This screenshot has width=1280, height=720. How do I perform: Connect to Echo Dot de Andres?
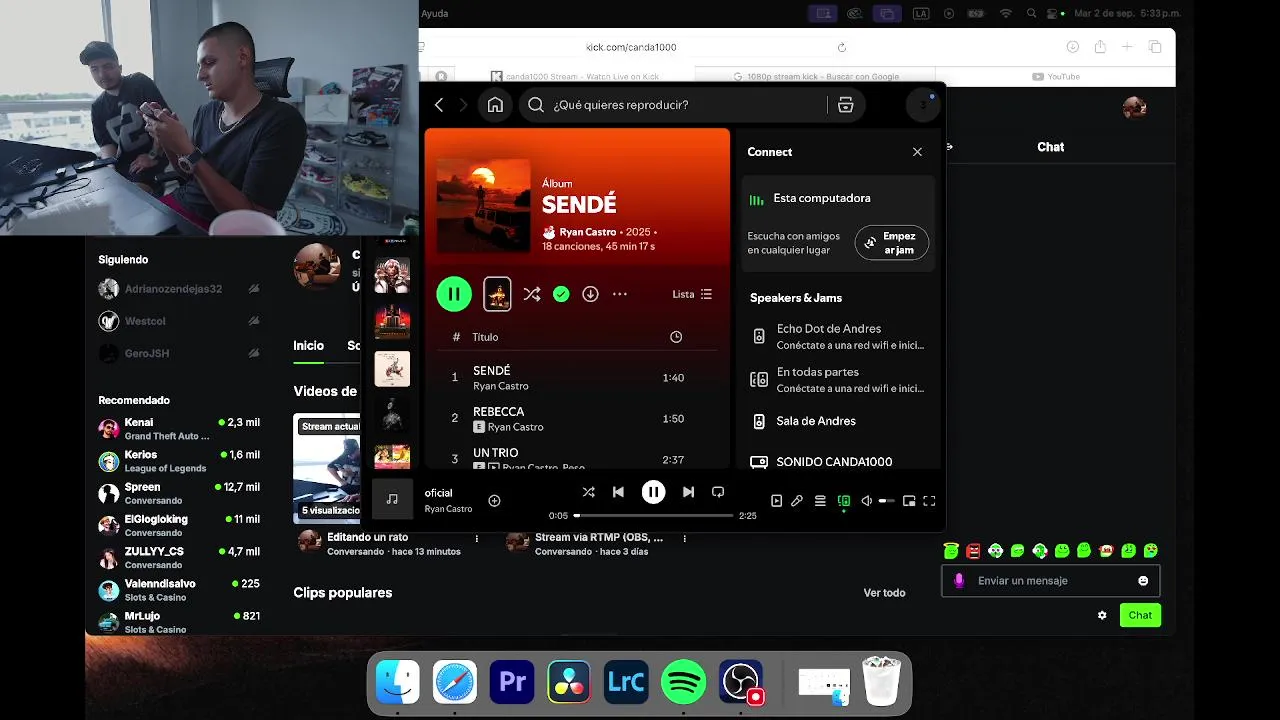(x=838, y=336)
